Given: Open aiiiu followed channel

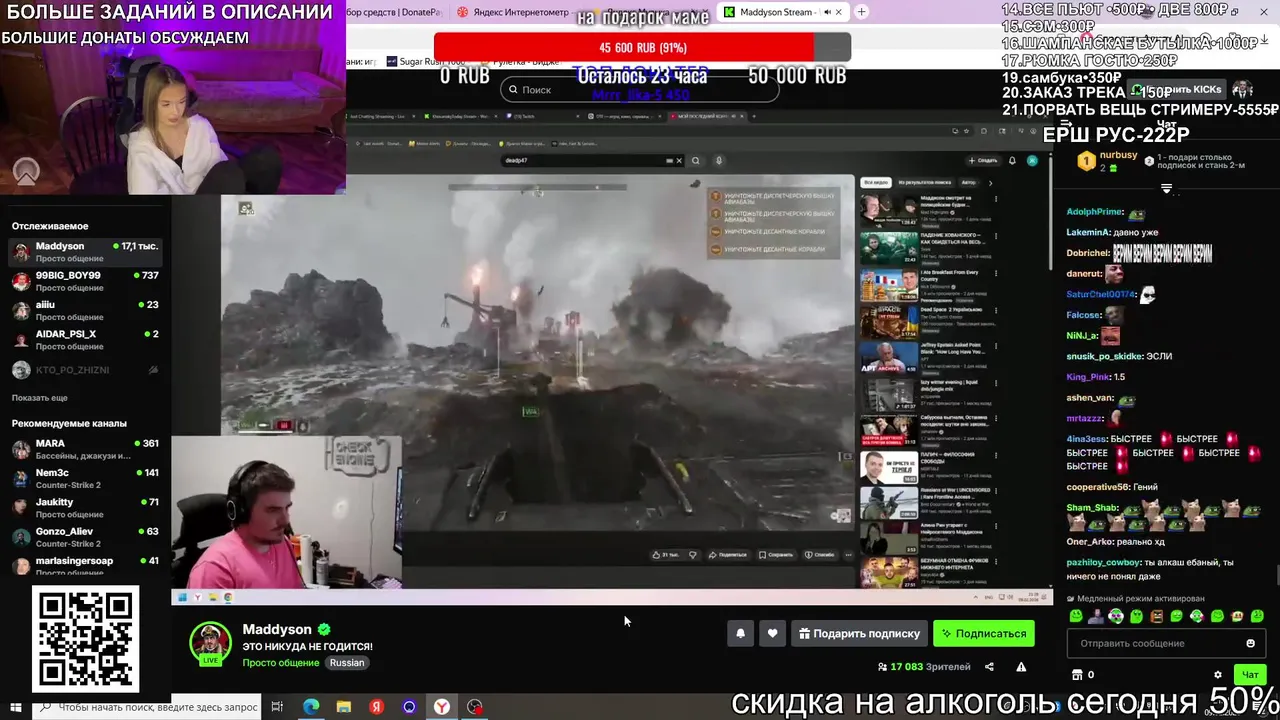Looking at the screenshot, I should pyautogui.click(x=85, y=311).
